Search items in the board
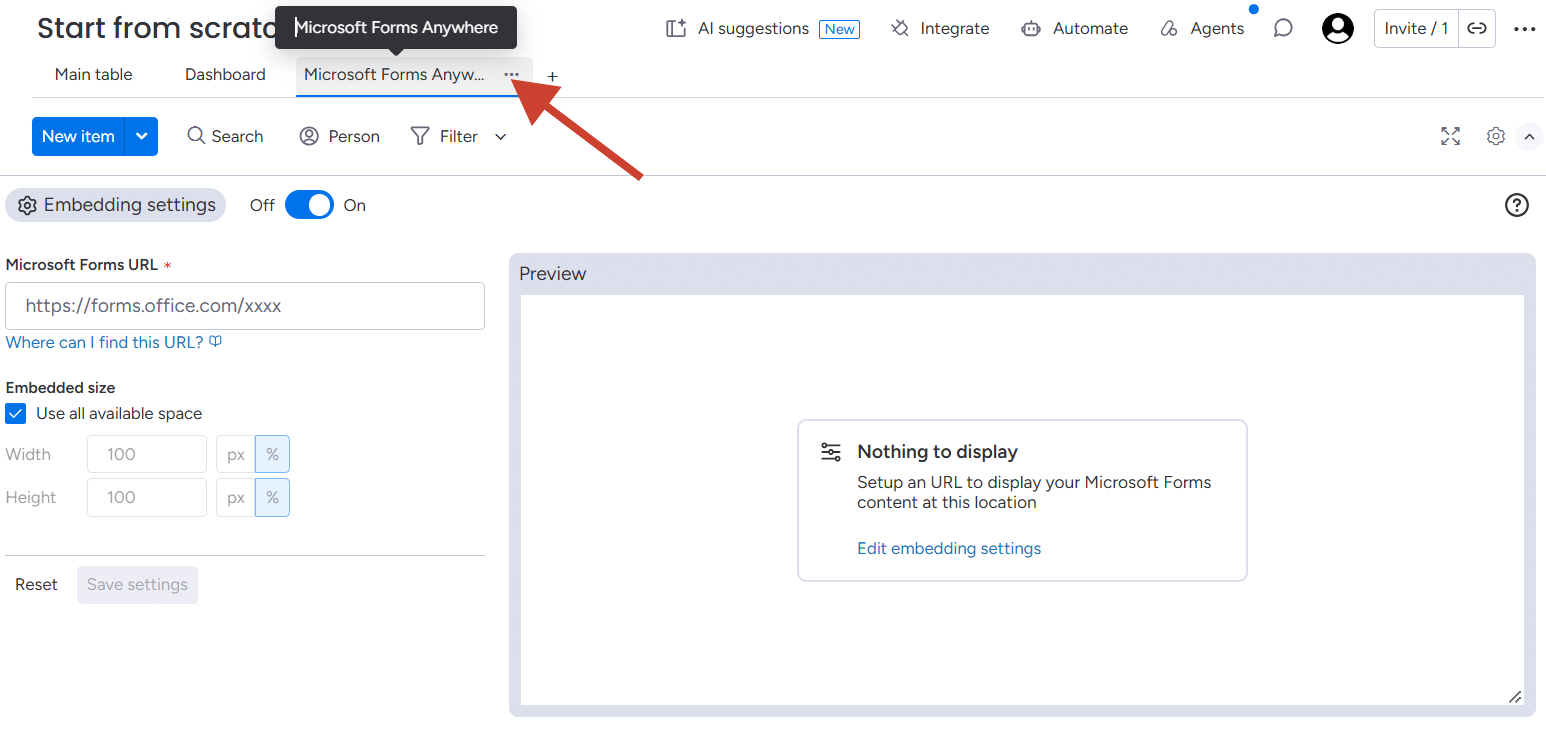 (225, 136)
